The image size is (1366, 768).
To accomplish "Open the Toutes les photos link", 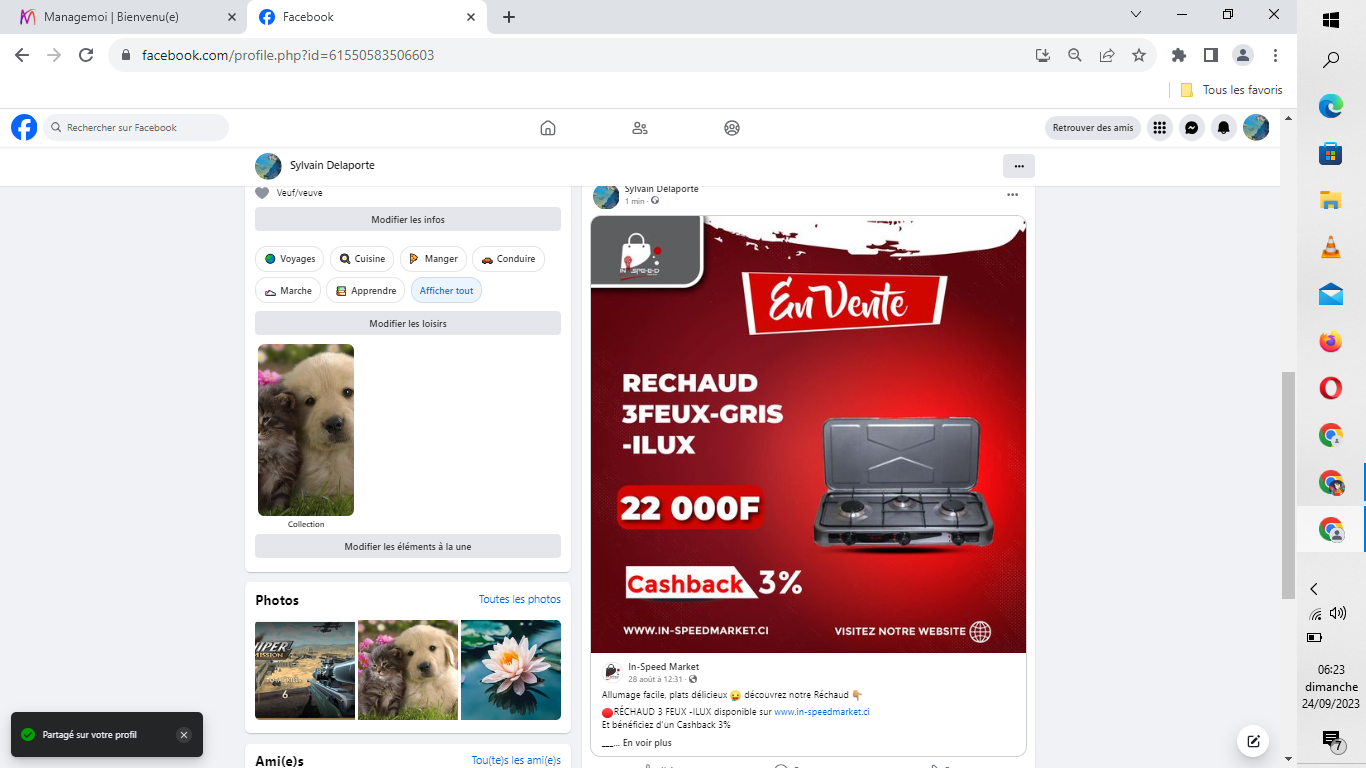I will point(519,600).
